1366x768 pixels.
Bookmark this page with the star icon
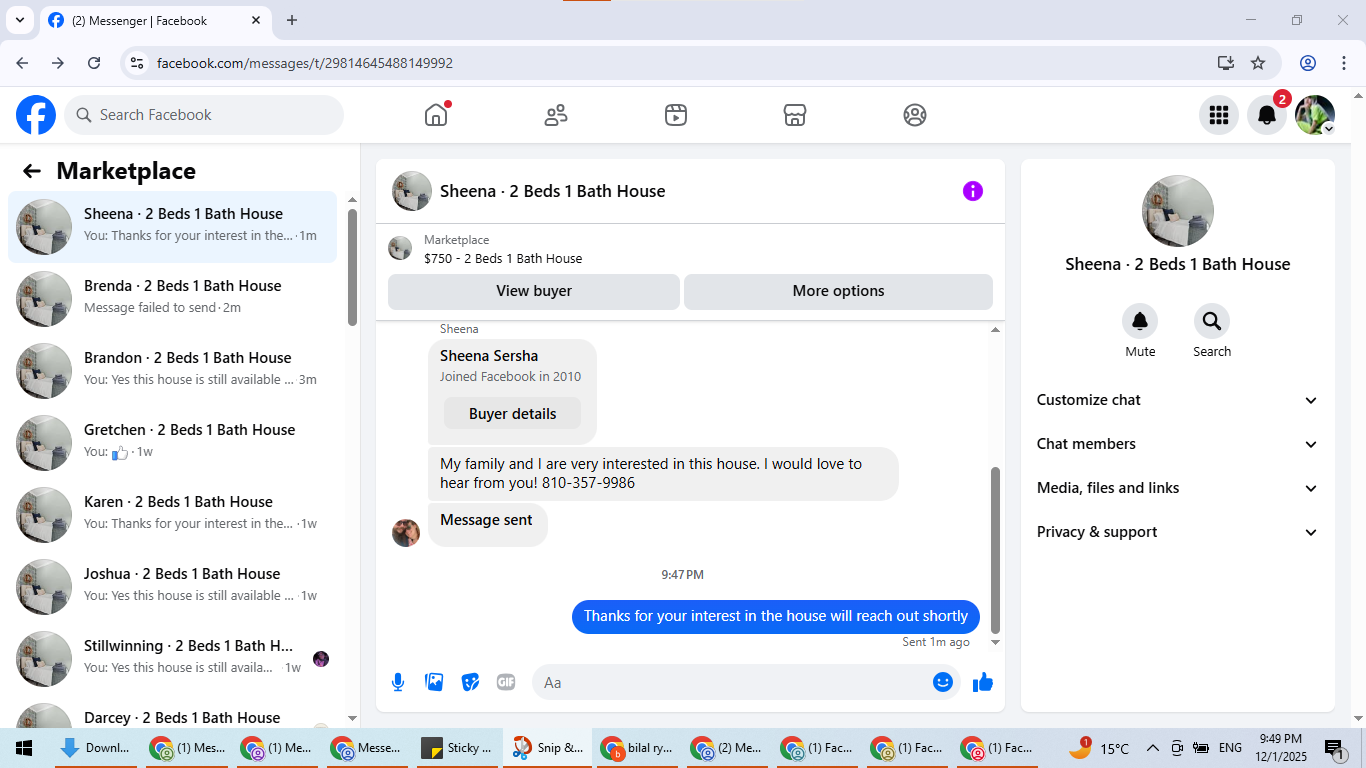(1258, 63)
